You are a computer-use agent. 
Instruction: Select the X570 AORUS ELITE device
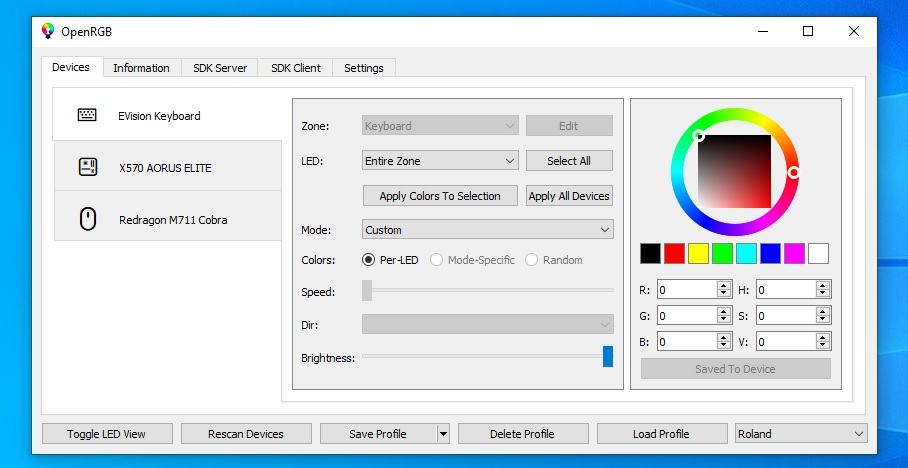point(168,166)
